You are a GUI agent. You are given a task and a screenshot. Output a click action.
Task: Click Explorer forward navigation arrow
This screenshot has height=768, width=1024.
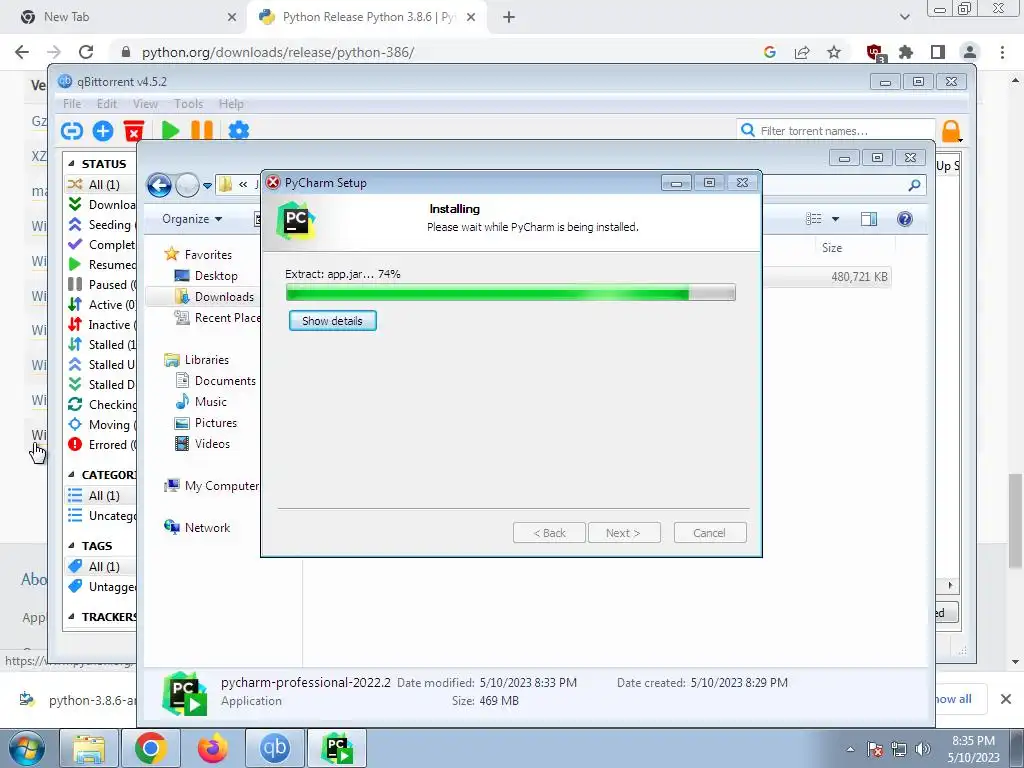(x=187, y=185)
